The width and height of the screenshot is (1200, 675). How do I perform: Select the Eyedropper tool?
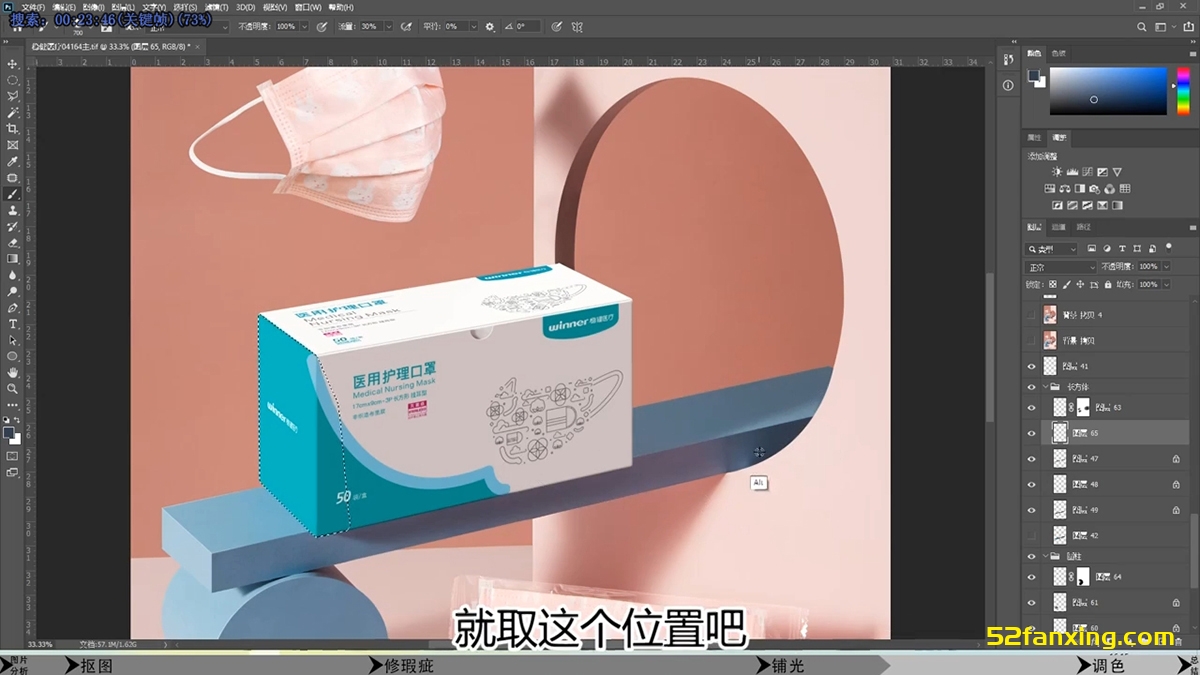pyautogui.click(x=13, y=161)
